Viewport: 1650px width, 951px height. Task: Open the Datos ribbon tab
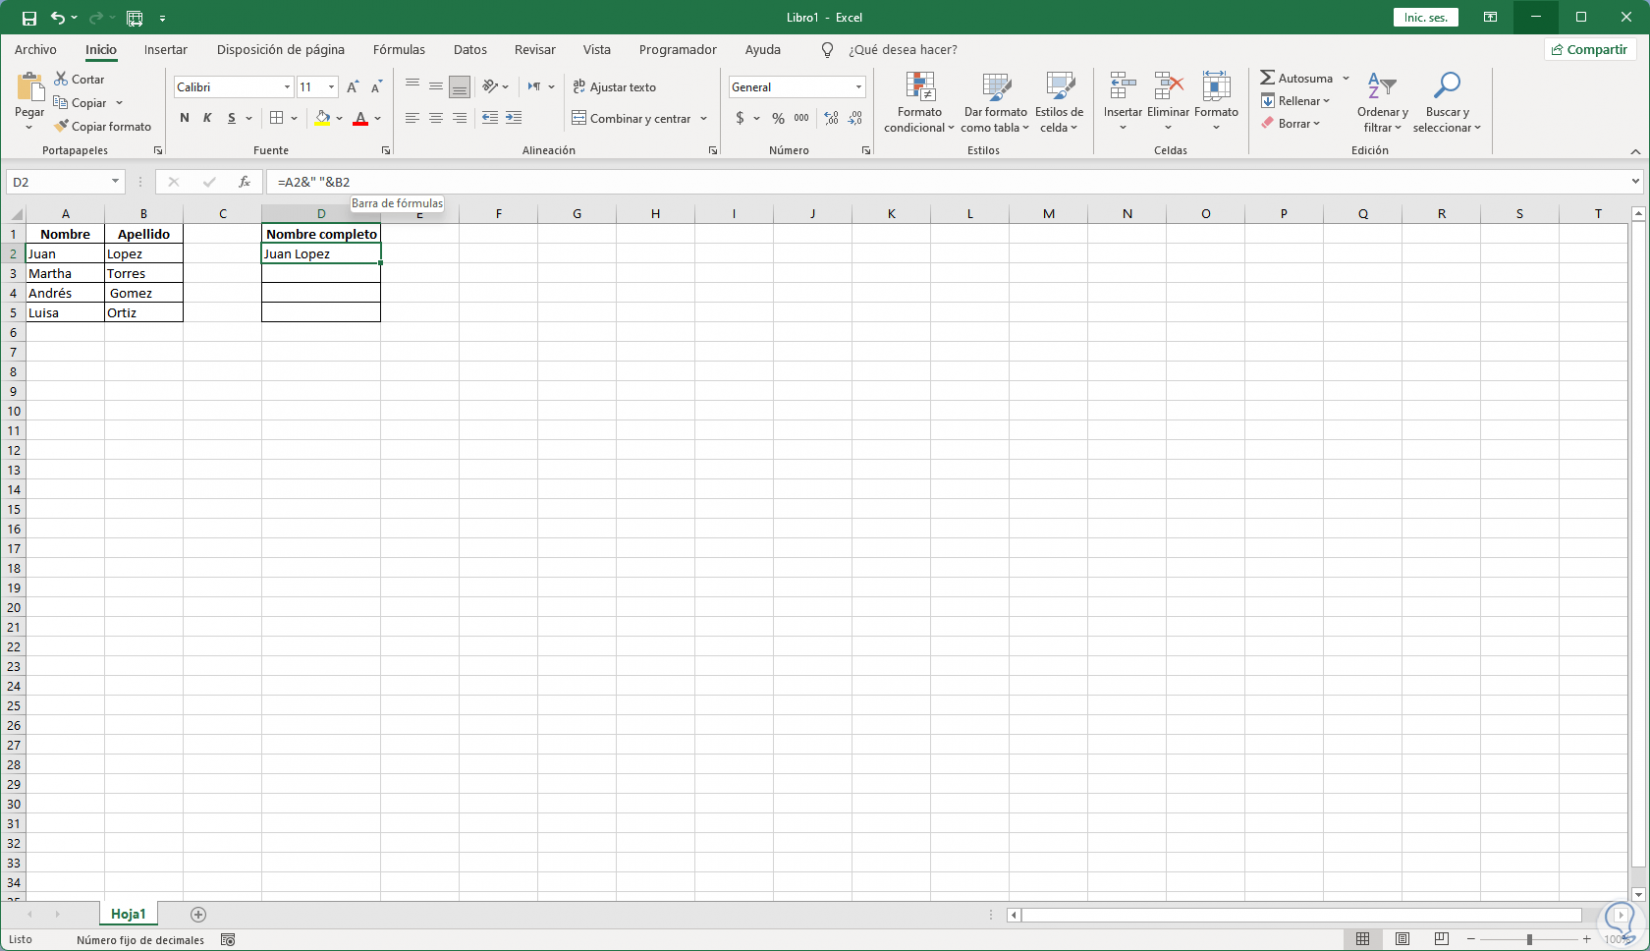click(470, 49)
